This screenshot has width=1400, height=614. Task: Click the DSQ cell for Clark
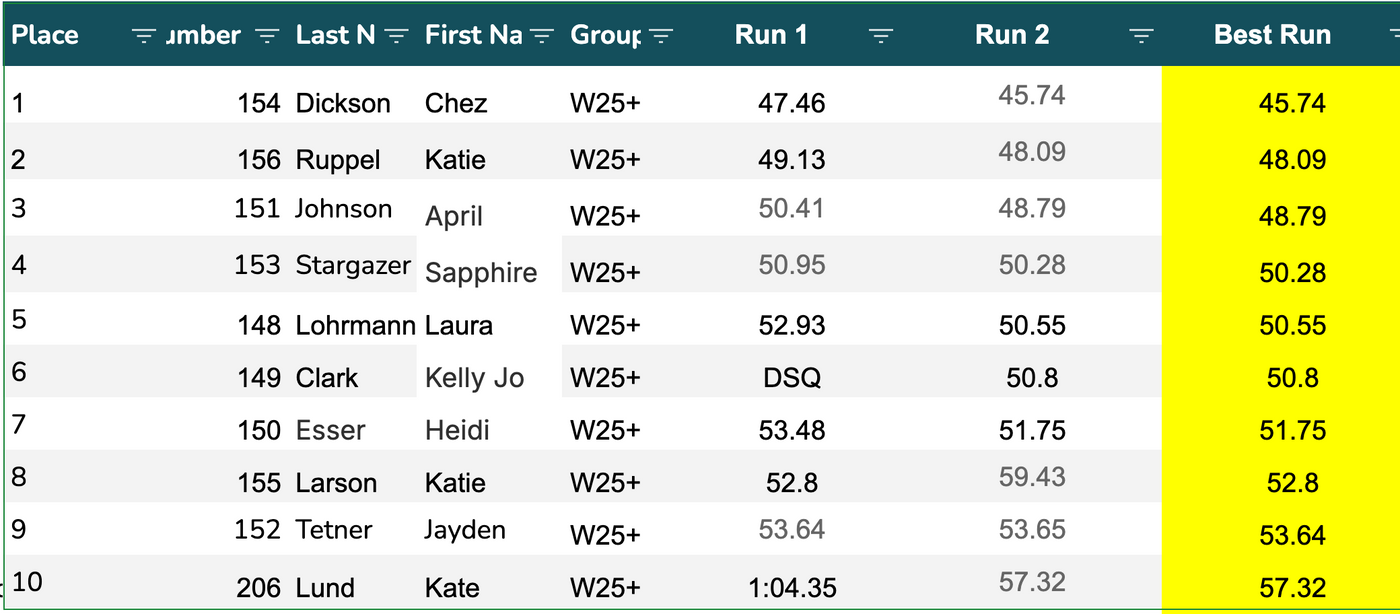point(791,378)
